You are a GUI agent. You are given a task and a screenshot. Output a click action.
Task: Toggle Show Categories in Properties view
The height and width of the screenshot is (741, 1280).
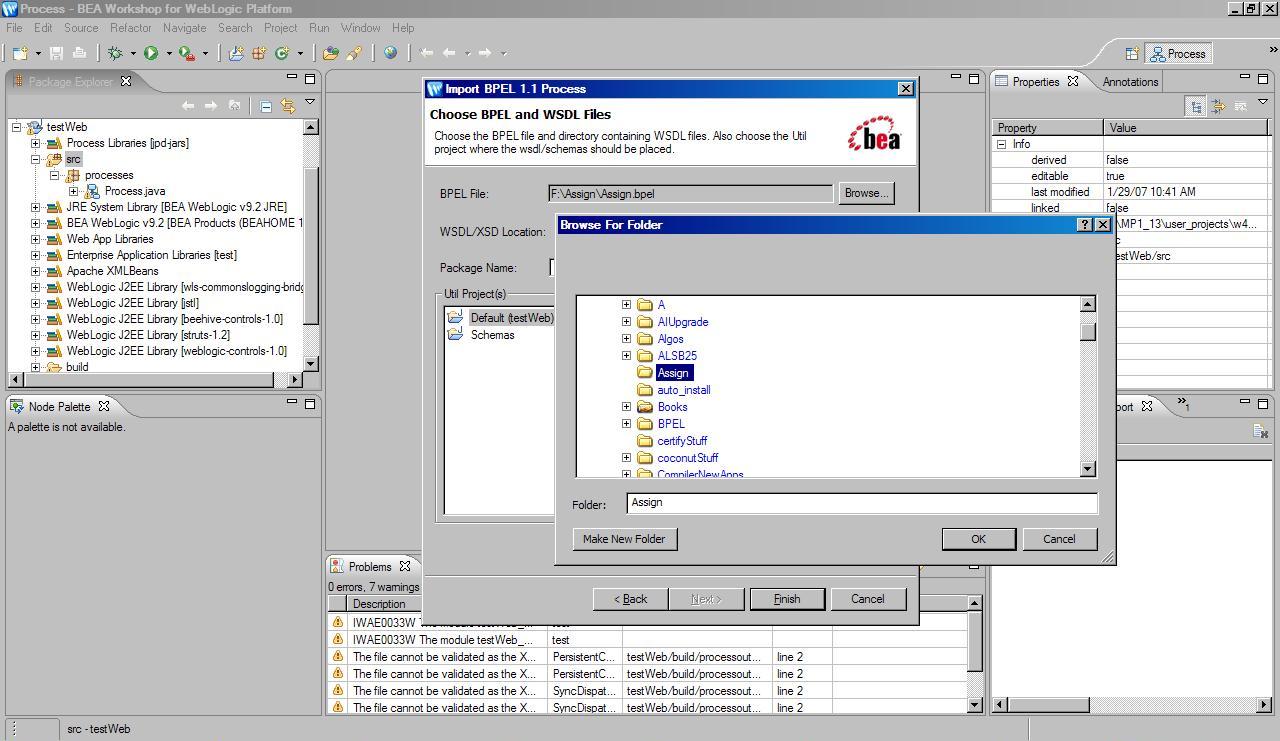pos(1196,106)
